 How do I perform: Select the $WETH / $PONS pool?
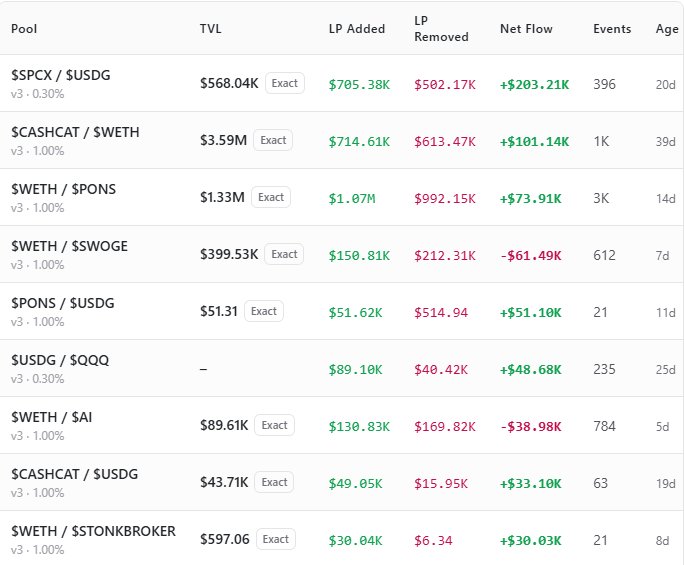point(342,197)
